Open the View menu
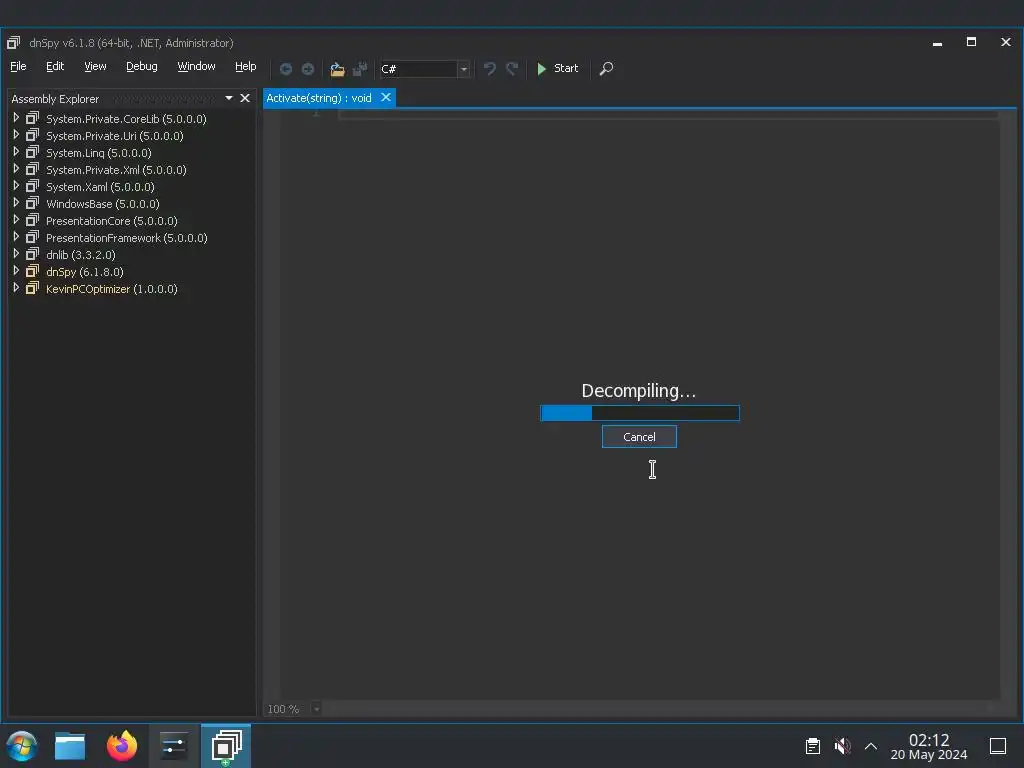 [x=95, y=67]
